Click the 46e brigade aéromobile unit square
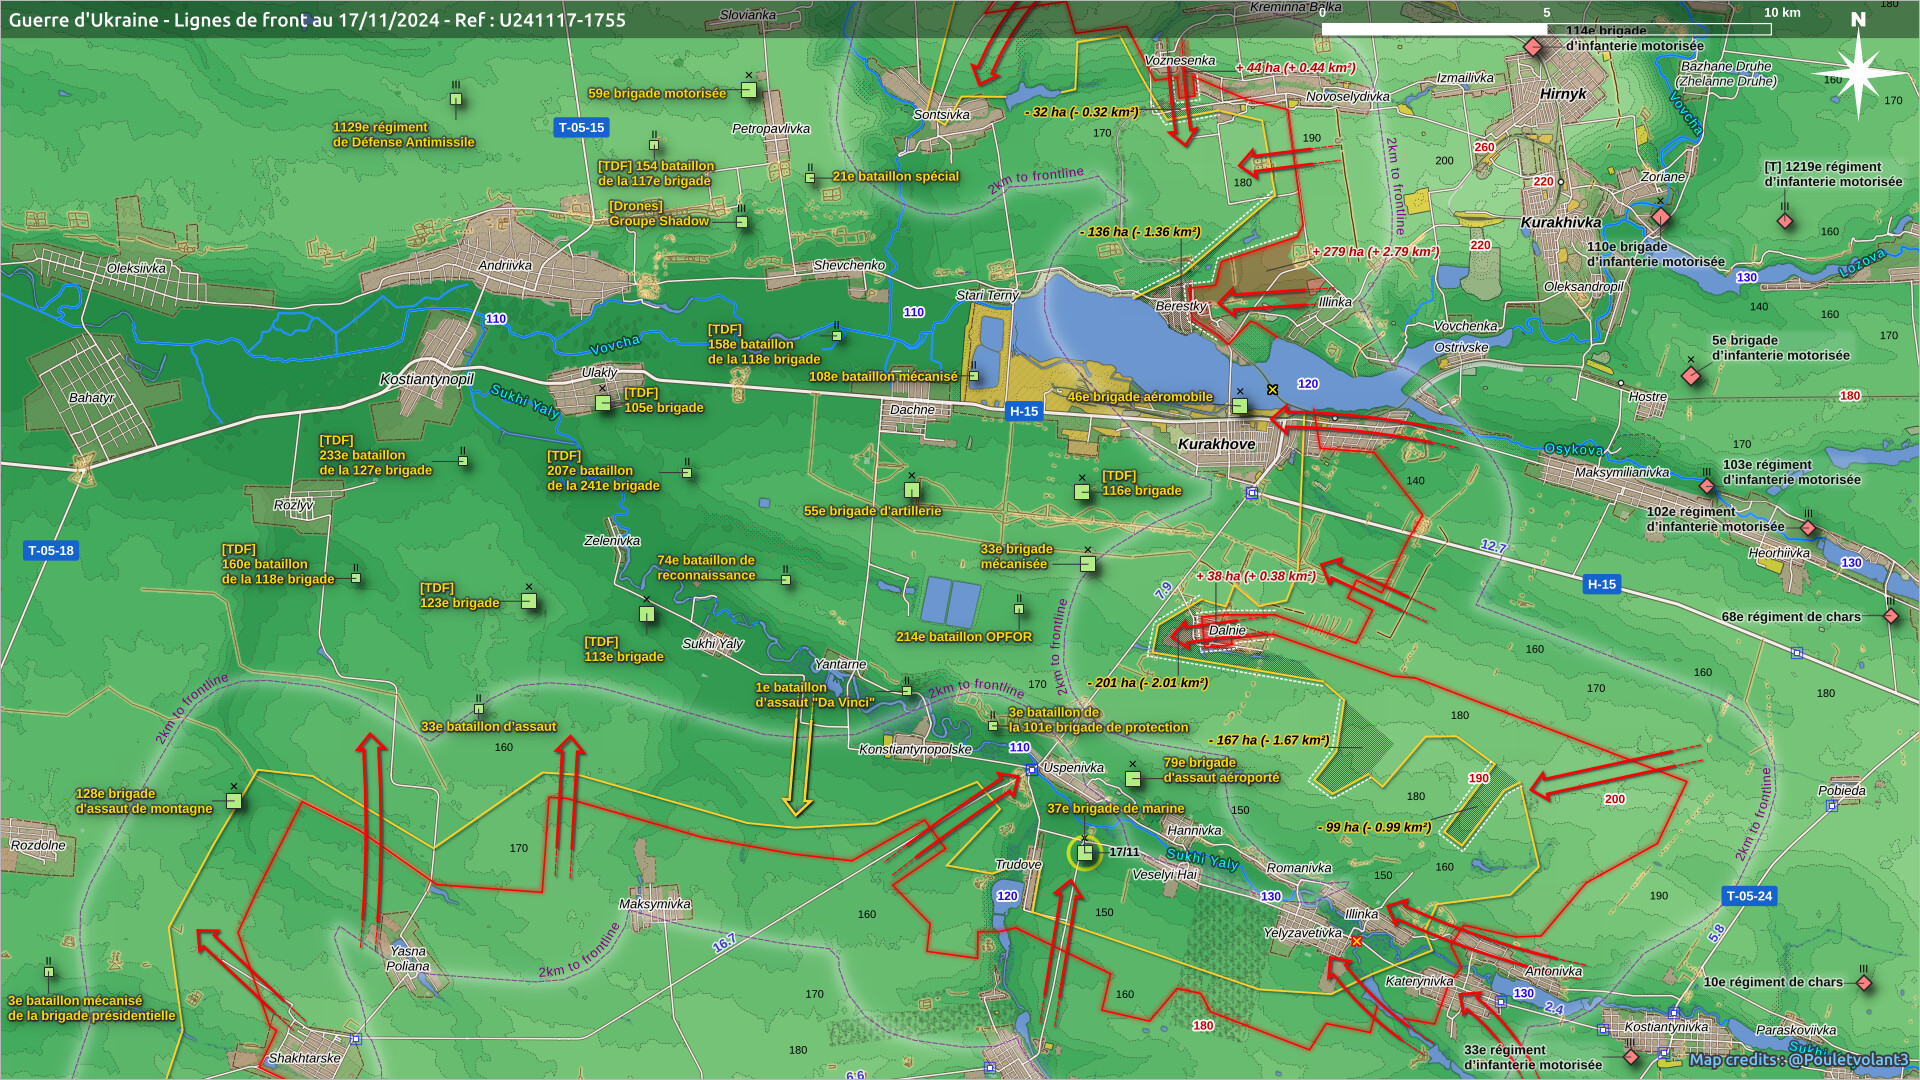The width and height of the screenshot is (1920, 1080). tap(1239, 406)
